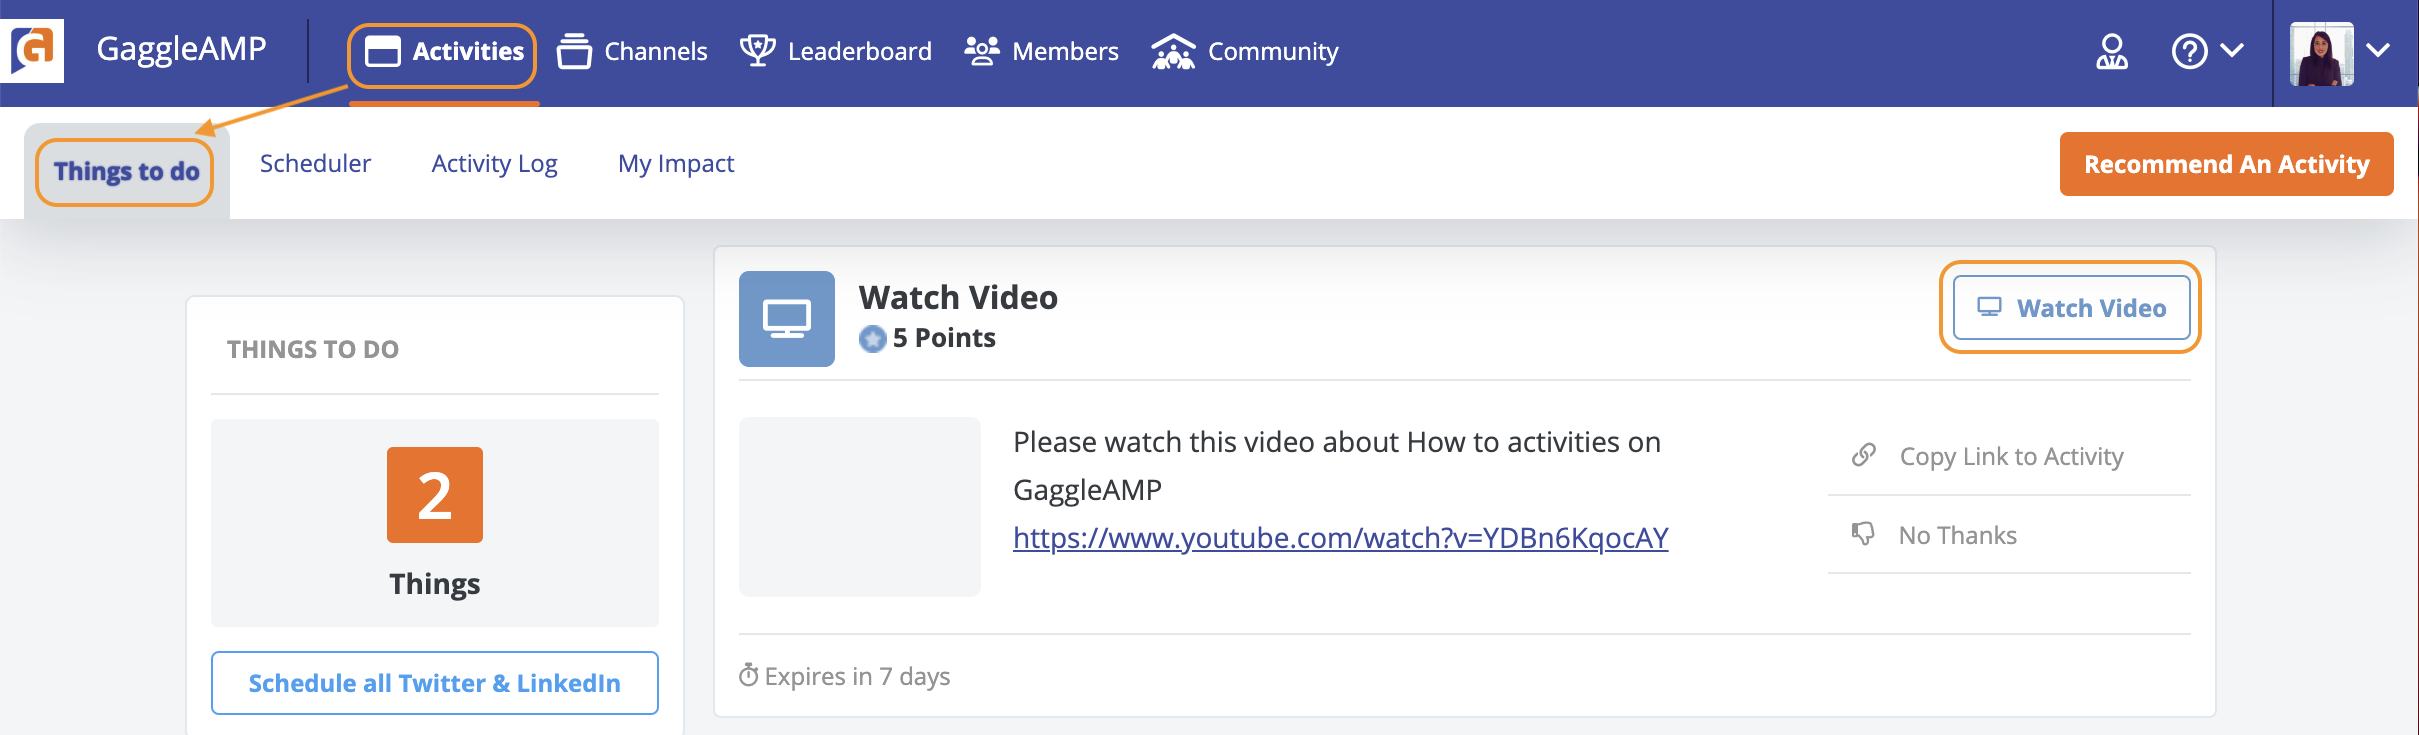Select the Leaderboard trophy icon
The image size is (2419, 735).
point(758,50)
